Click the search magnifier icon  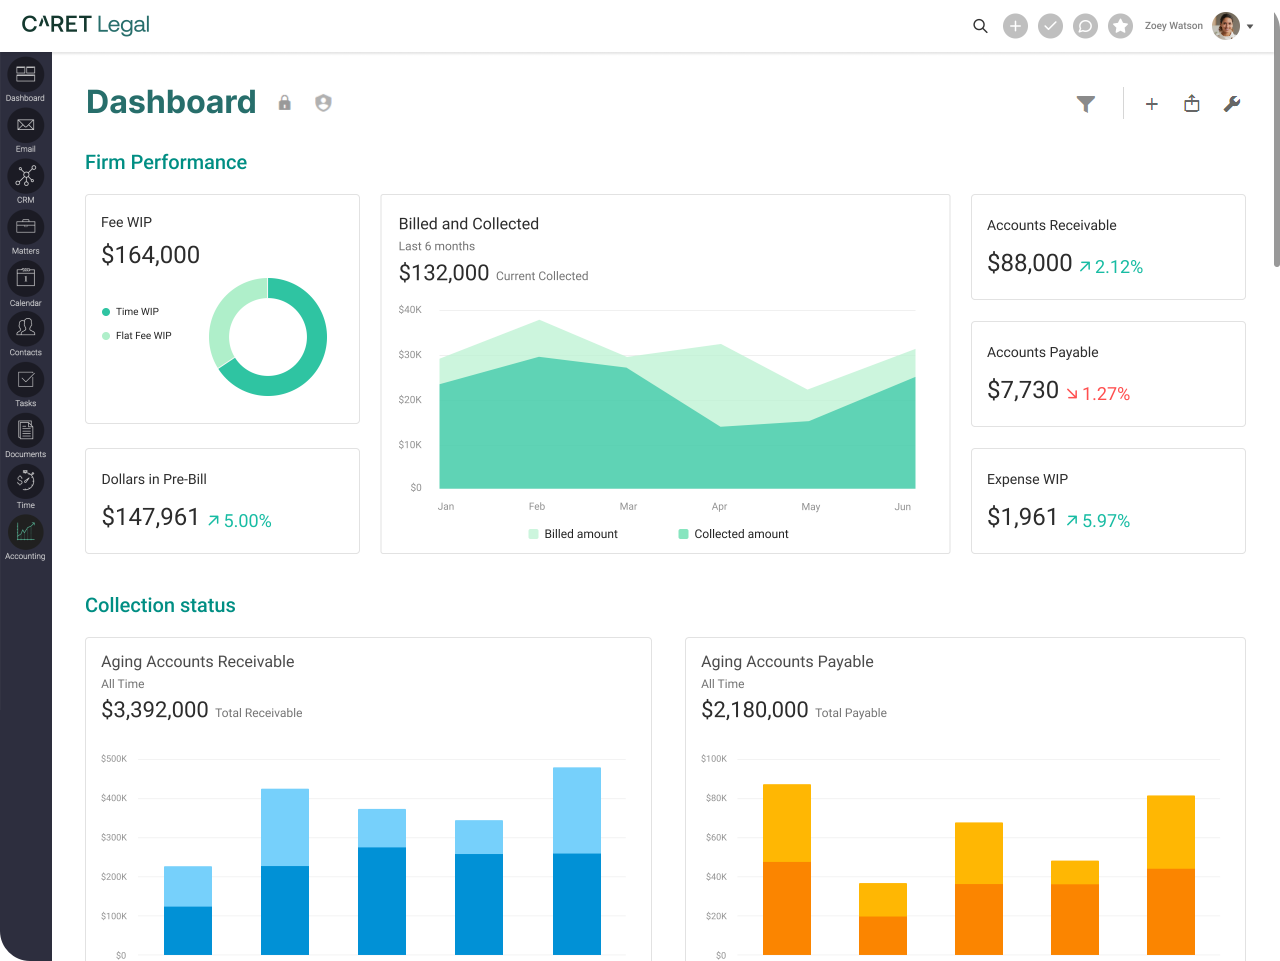coord(980,26)
